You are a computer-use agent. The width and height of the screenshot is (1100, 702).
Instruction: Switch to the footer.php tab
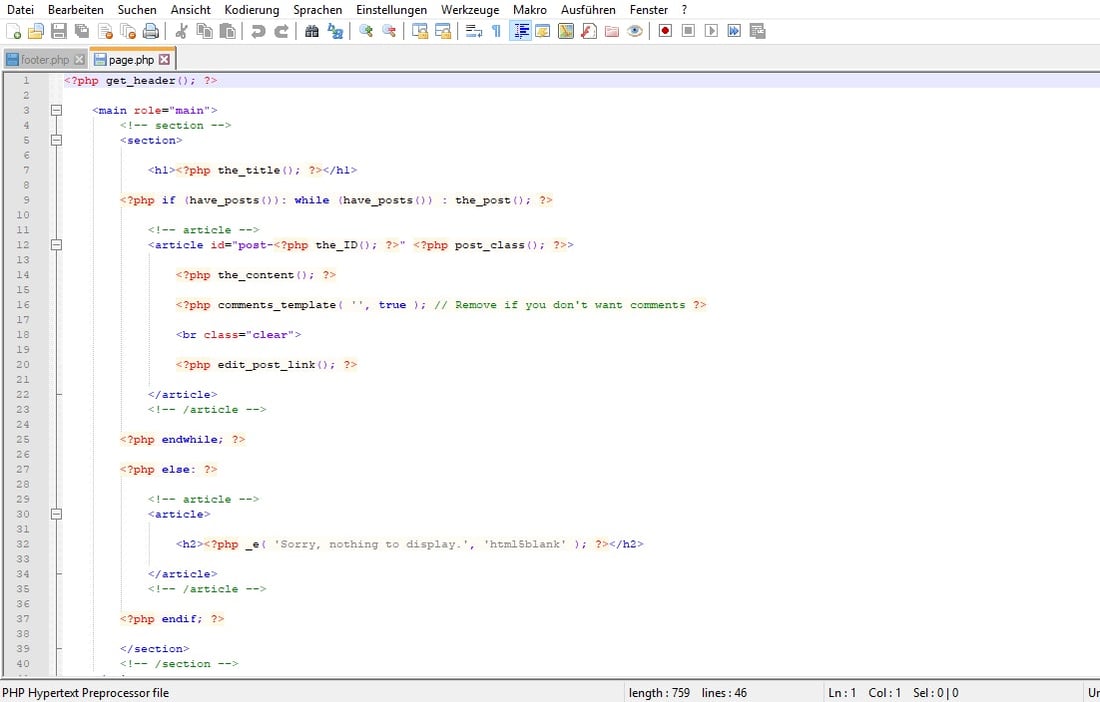[44, 60]
